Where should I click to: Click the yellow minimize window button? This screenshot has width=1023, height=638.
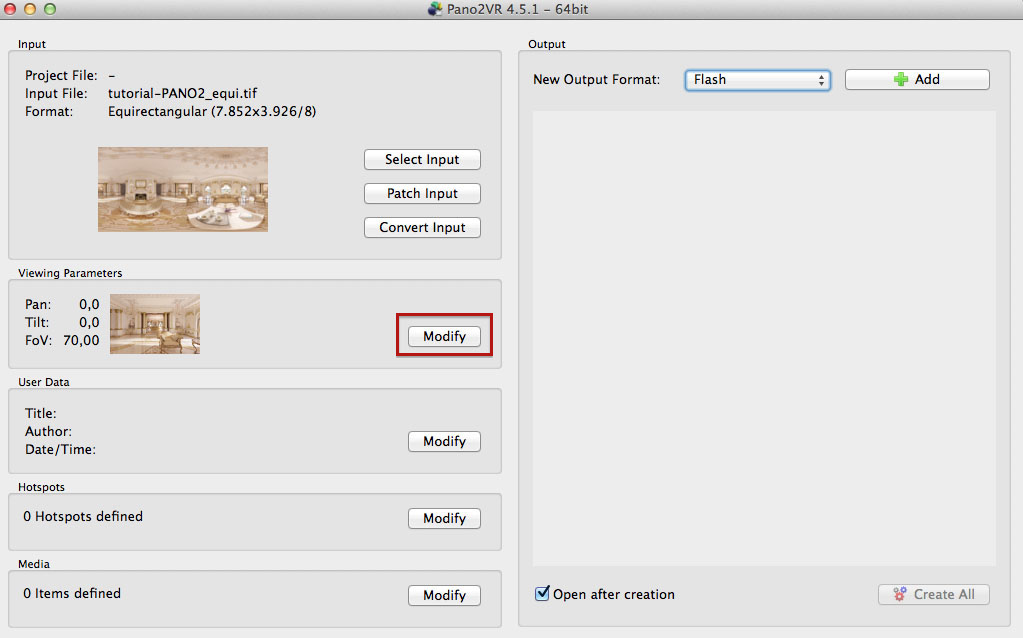click(x=30, y=9)
